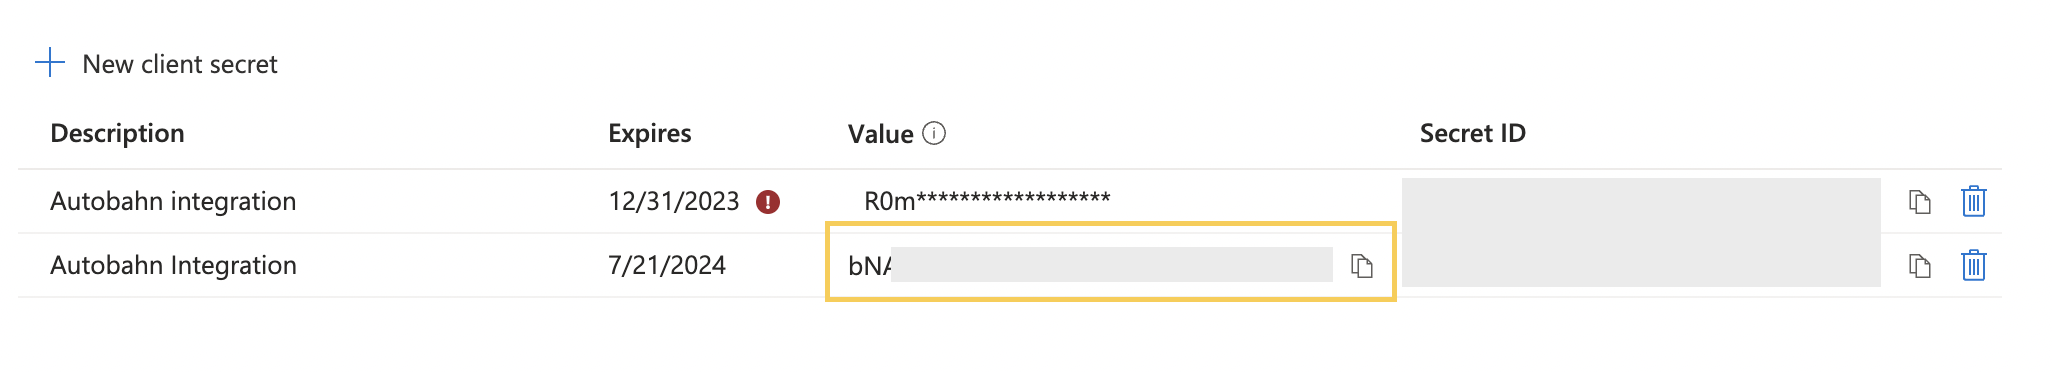Click red expired warning icon beside 12/31/2023
2052x372 pixels.
[x=768, y=202]
